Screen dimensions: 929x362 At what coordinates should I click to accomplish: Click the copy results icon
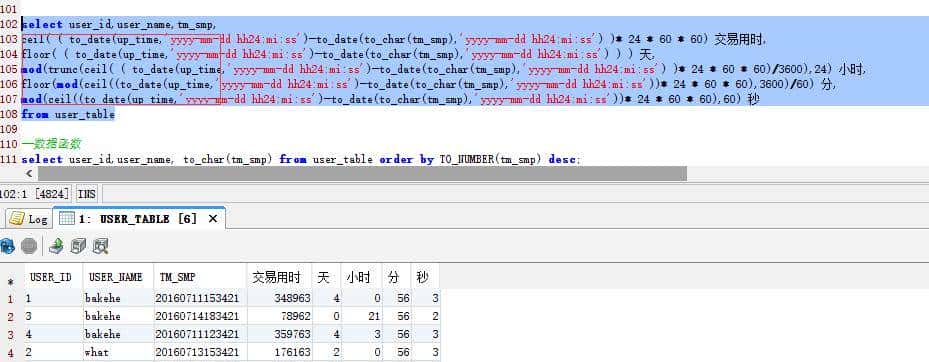[78, 245]
